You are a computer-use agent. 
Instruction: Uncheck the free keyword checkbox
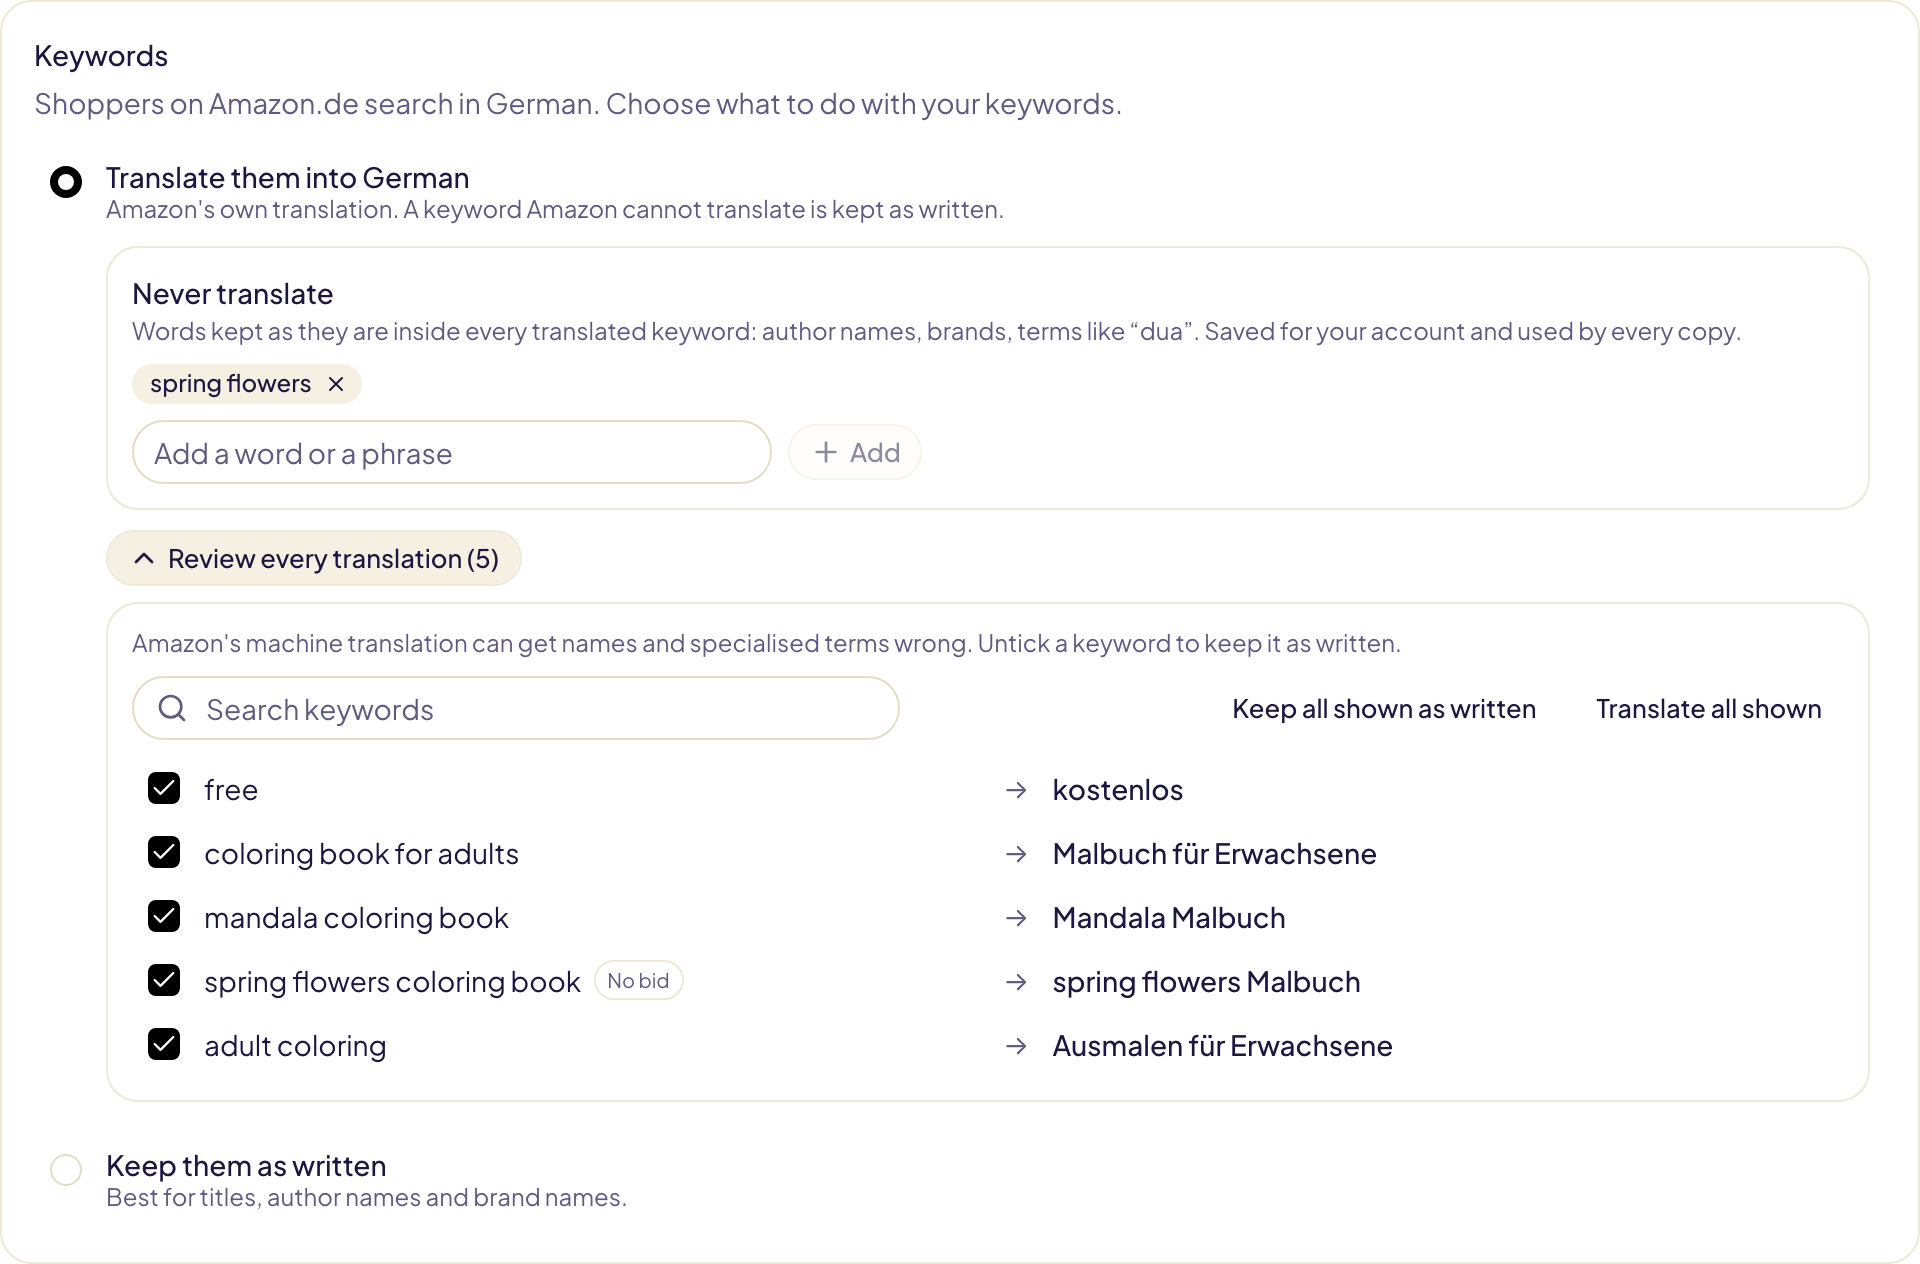tap(164, 789)
